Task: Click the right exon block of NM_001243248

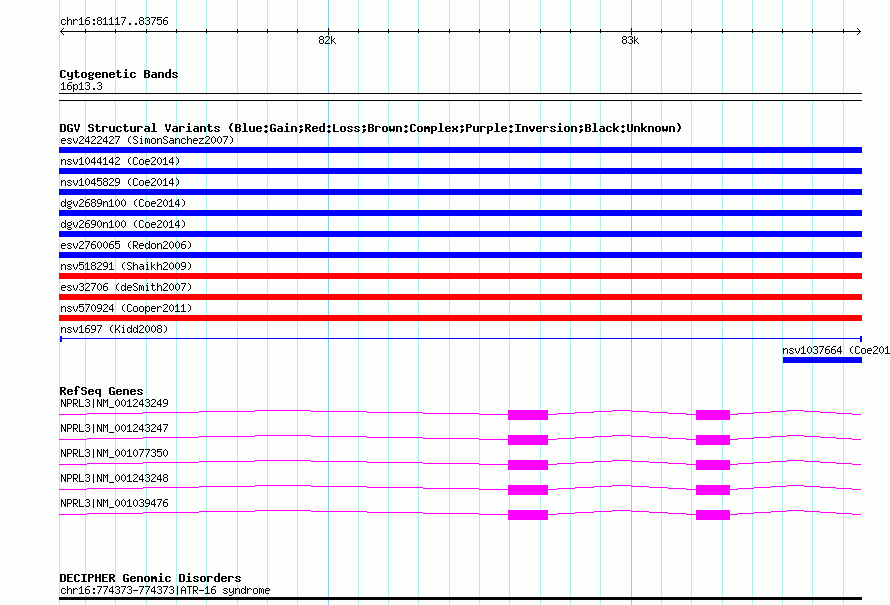Action: pyautogui.click(x=713, y=490)
